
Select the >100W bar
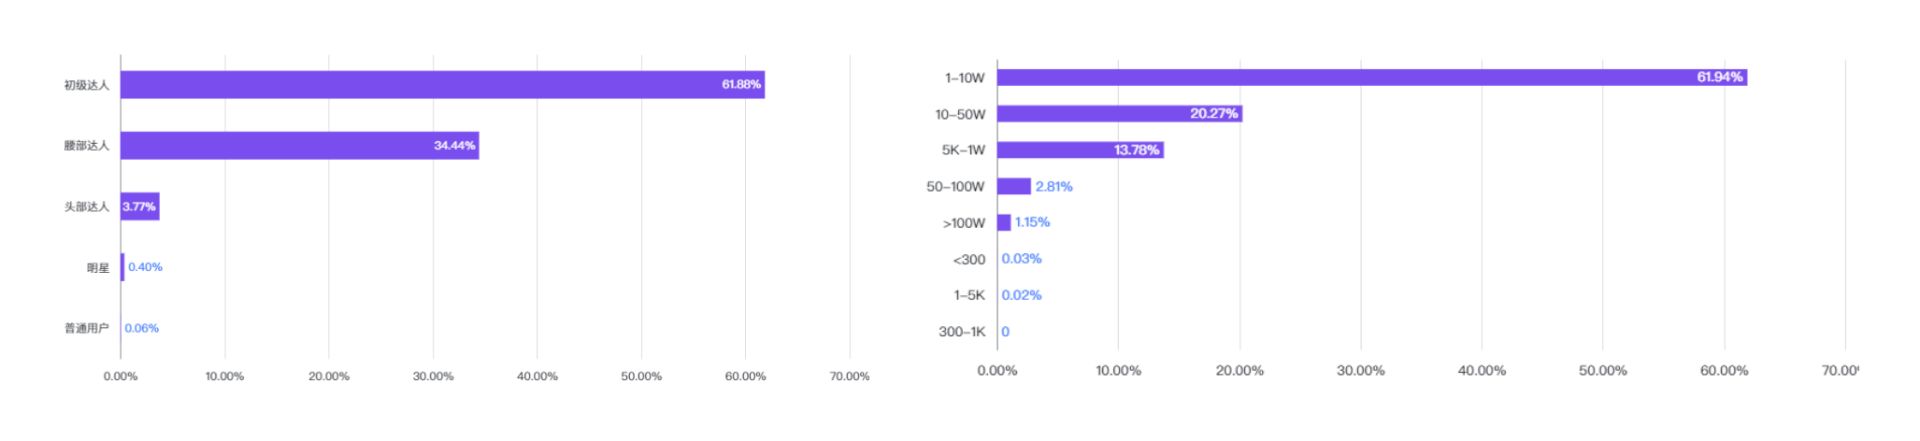(1004, 223)
